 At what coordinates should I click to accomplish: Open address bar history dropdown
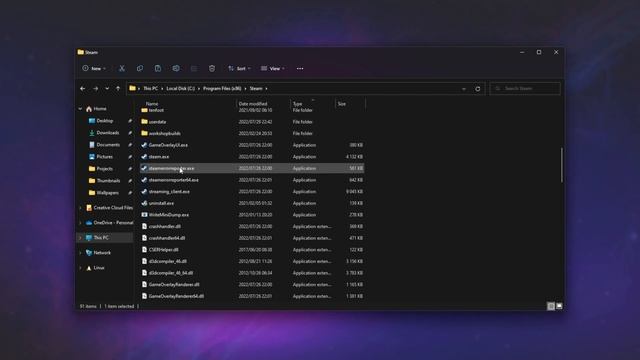464,89
